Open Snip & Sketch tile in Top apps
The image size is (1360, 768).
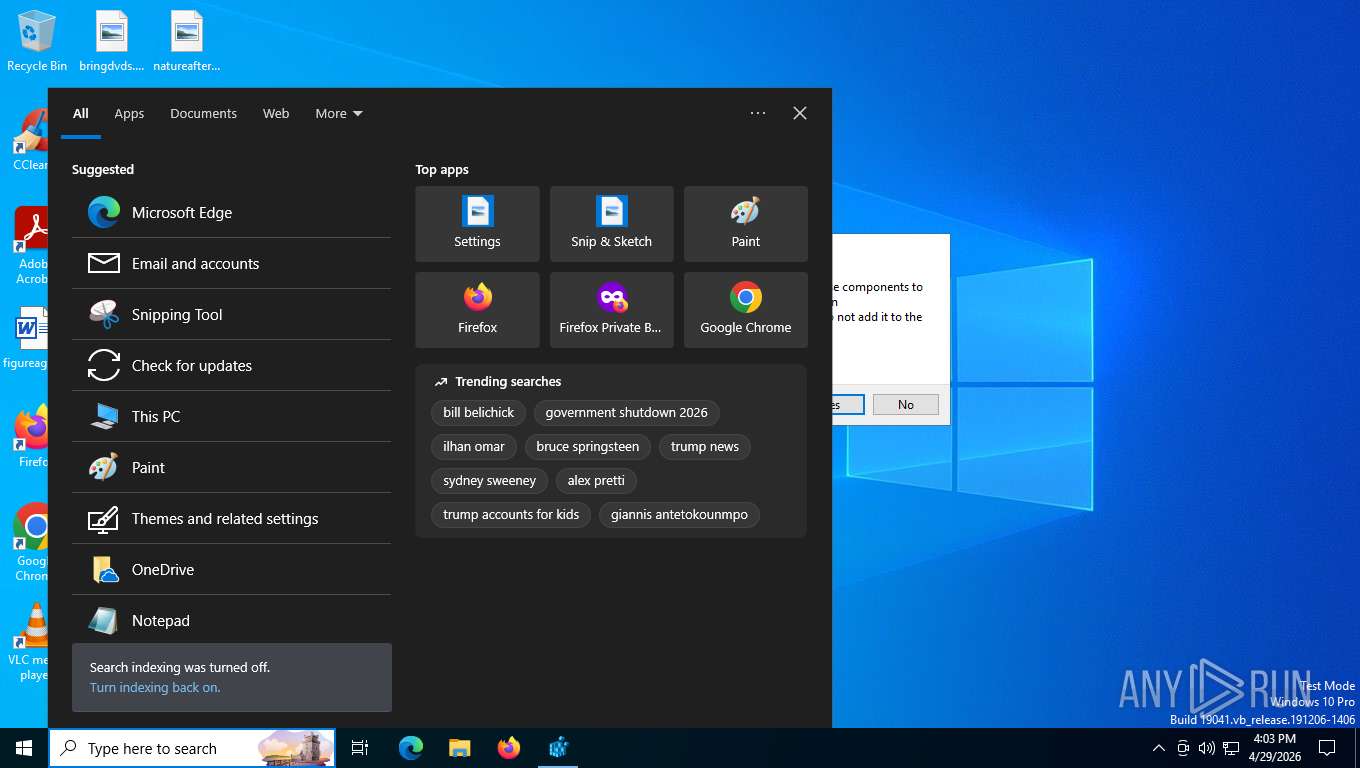pos(611,224)
